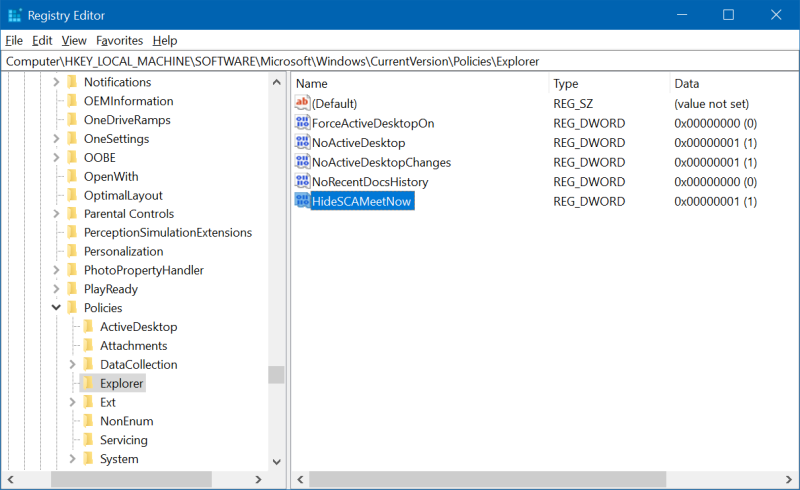Expand the Parental Controls node

click(56, 214)
